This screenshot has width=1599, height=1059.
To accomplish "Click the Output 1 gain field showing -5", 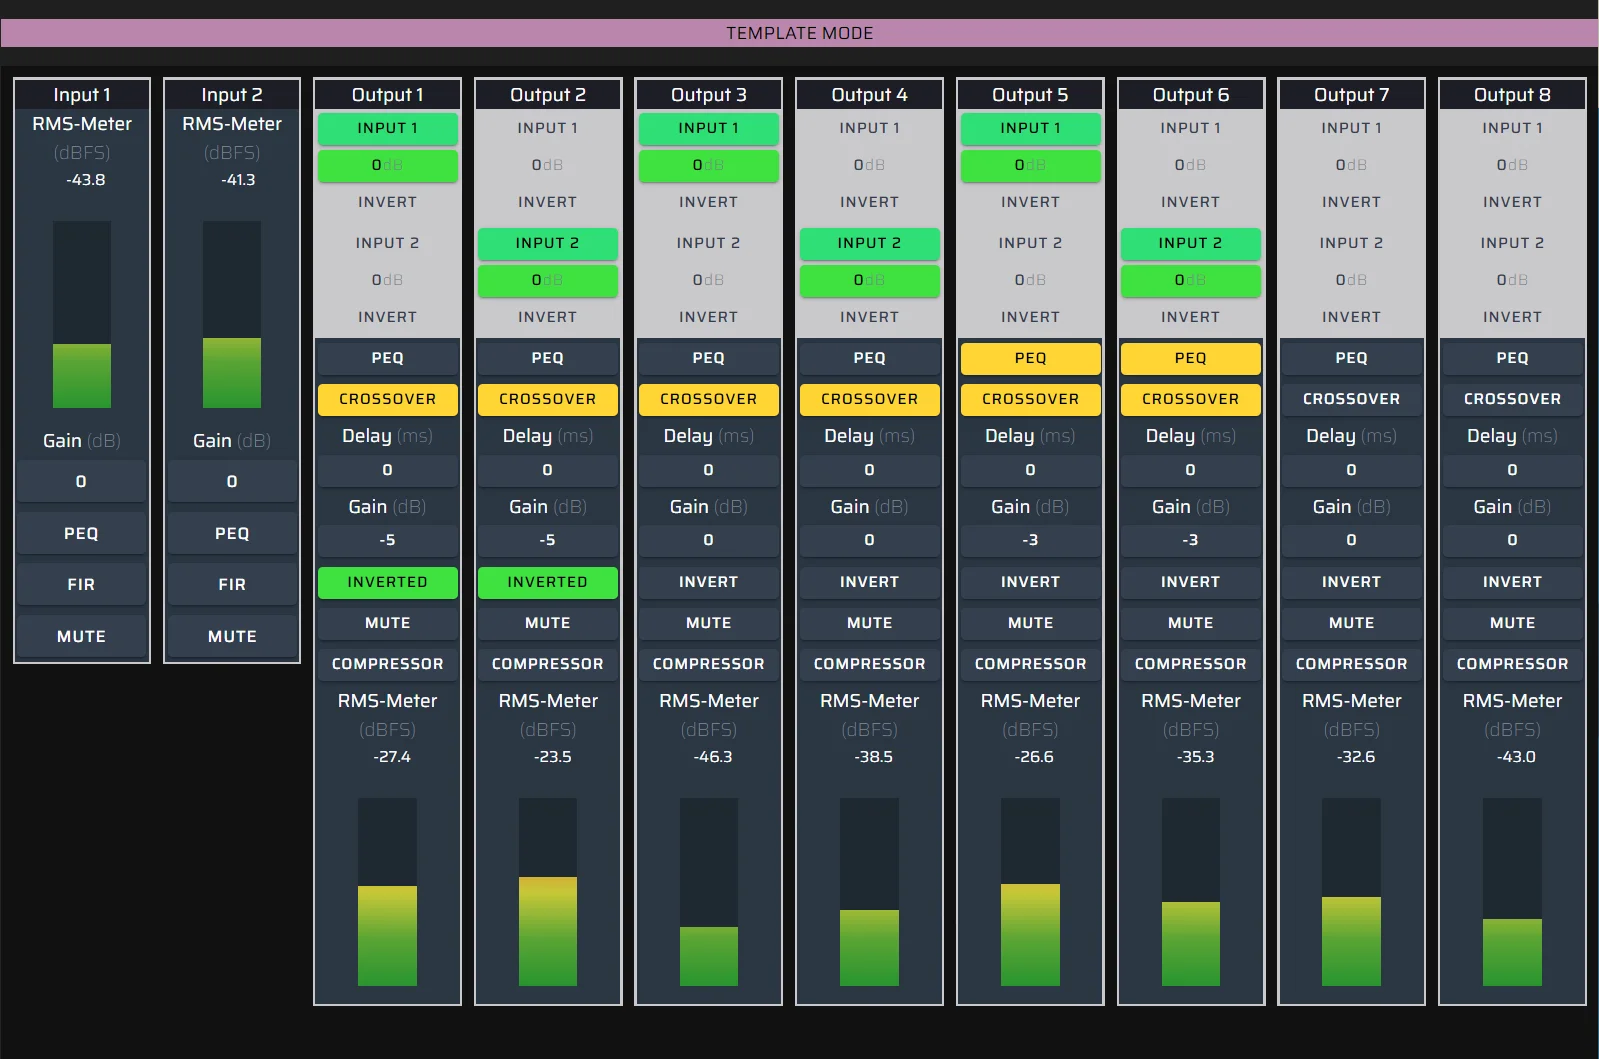I will 387,540.
